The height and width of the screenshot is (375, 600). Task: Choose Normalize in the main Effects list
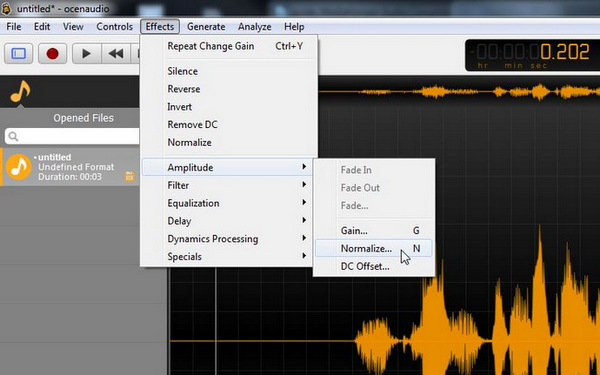229,142
